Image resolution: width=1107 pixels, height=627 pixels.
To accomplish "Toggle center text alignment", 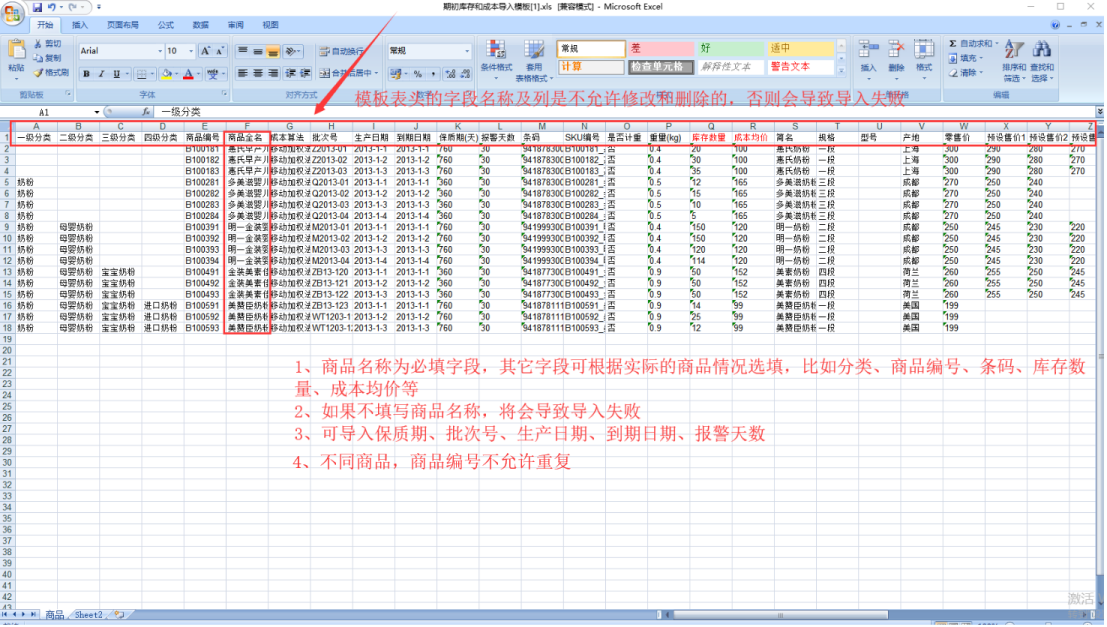I will coord(258,73).
